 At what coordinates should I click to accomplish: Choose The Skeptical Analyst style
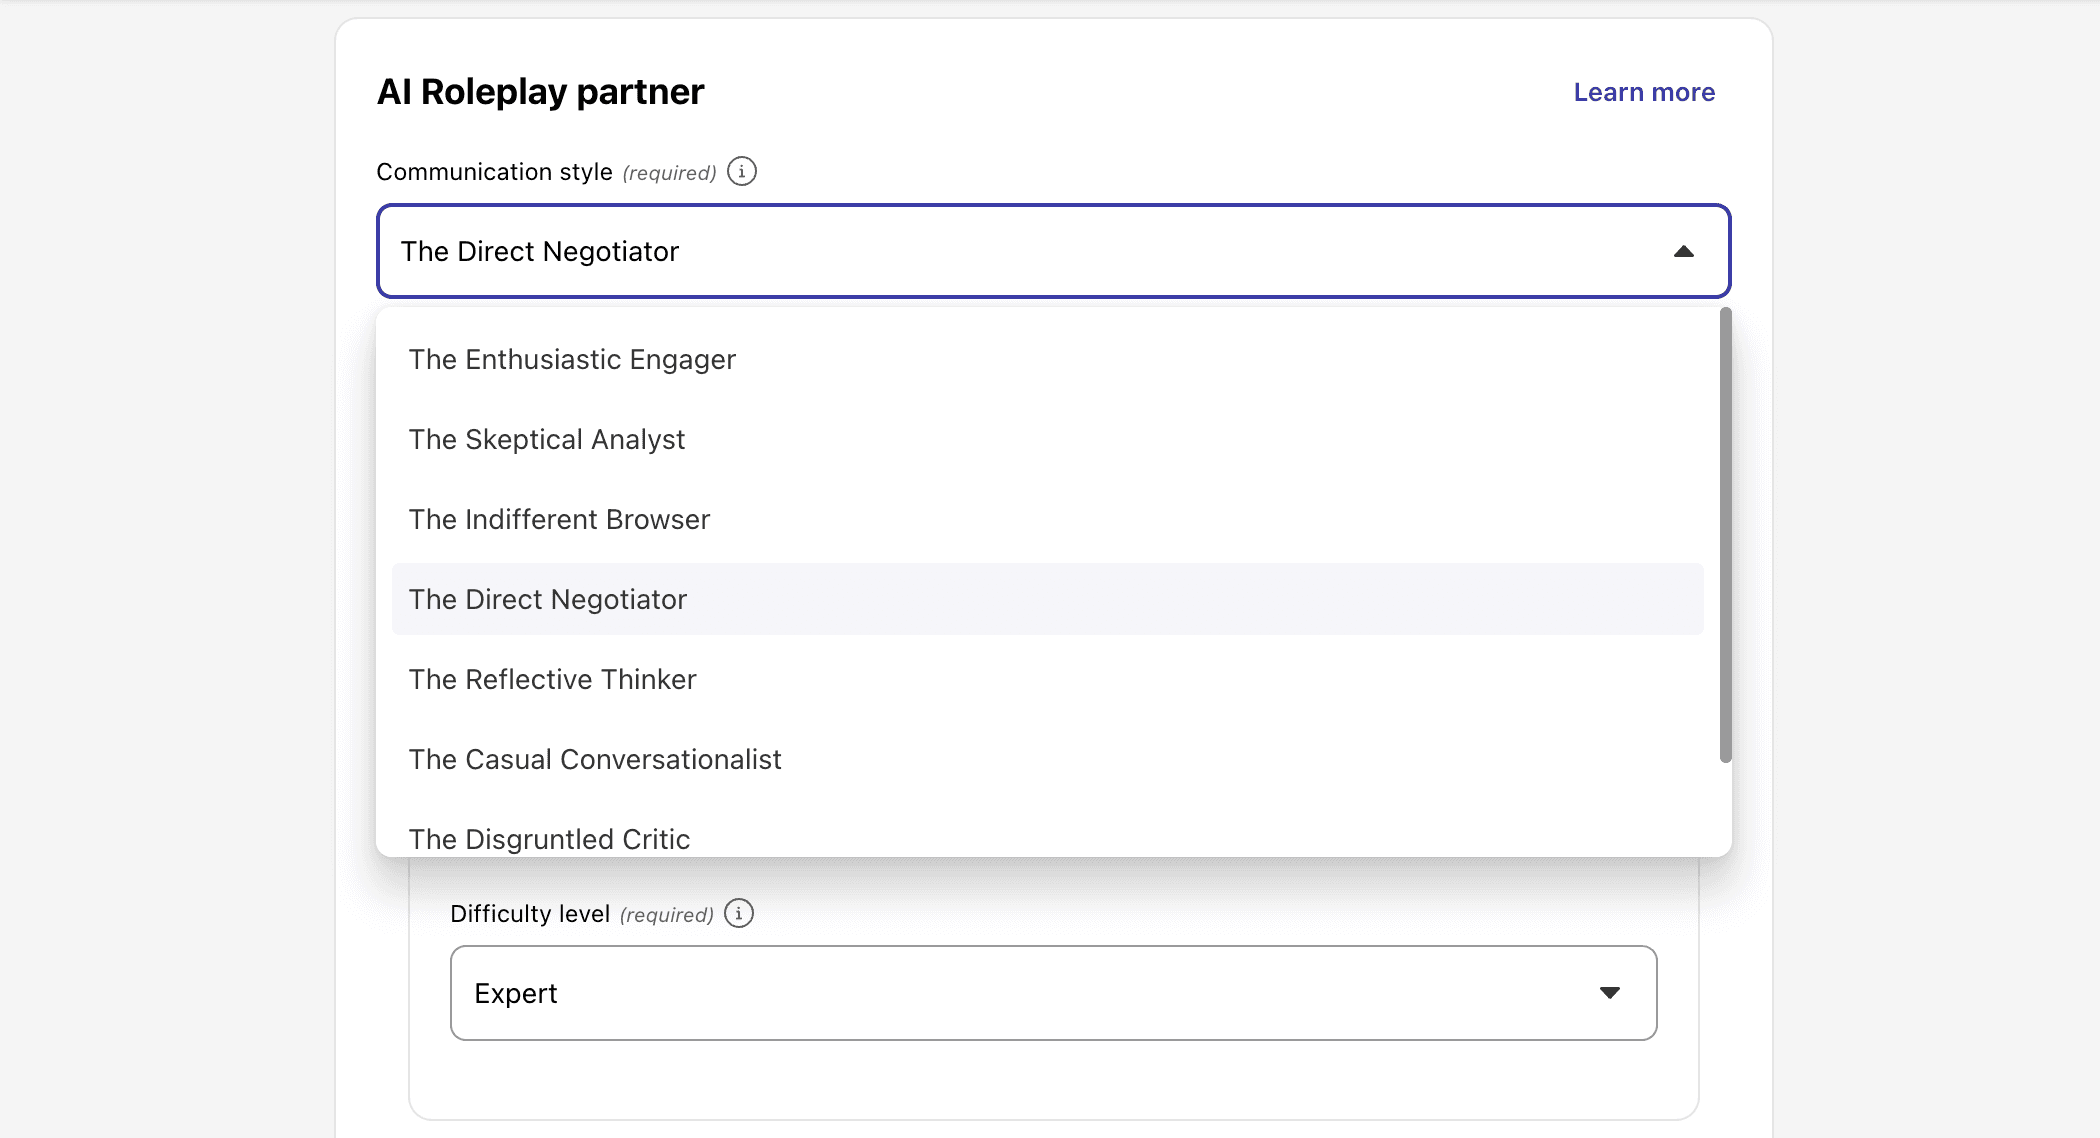coord(547,440)
